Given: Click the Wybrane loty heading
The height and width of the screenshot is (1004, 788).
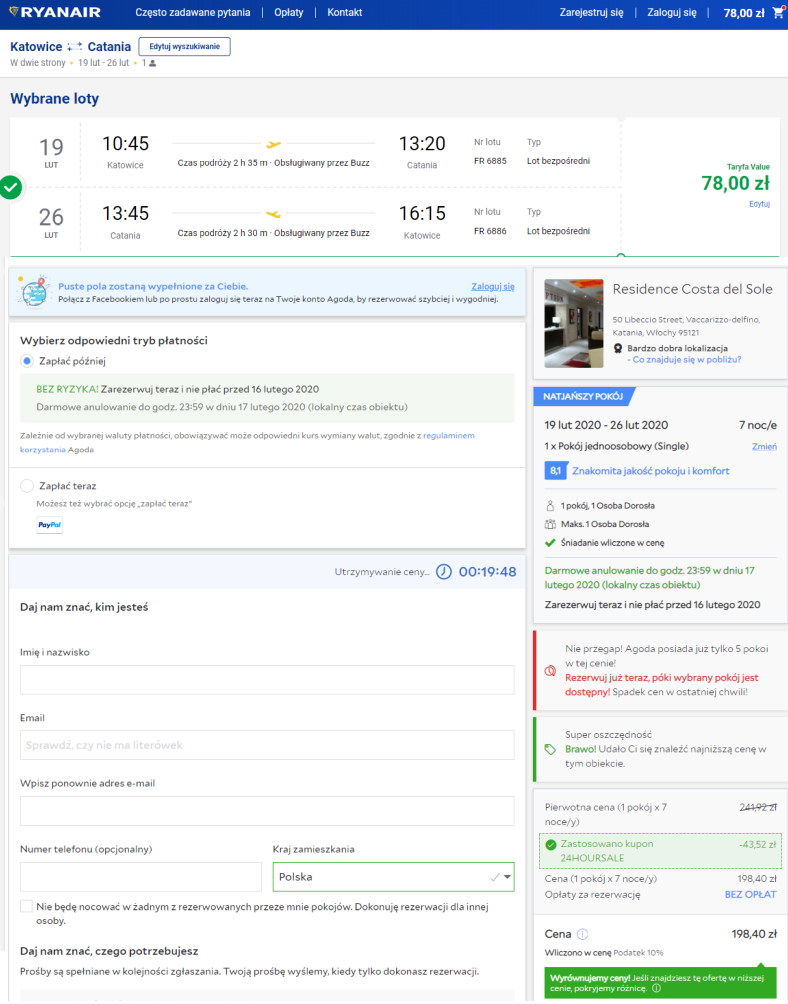Looking at the screenshot, I should pos(54,99).
